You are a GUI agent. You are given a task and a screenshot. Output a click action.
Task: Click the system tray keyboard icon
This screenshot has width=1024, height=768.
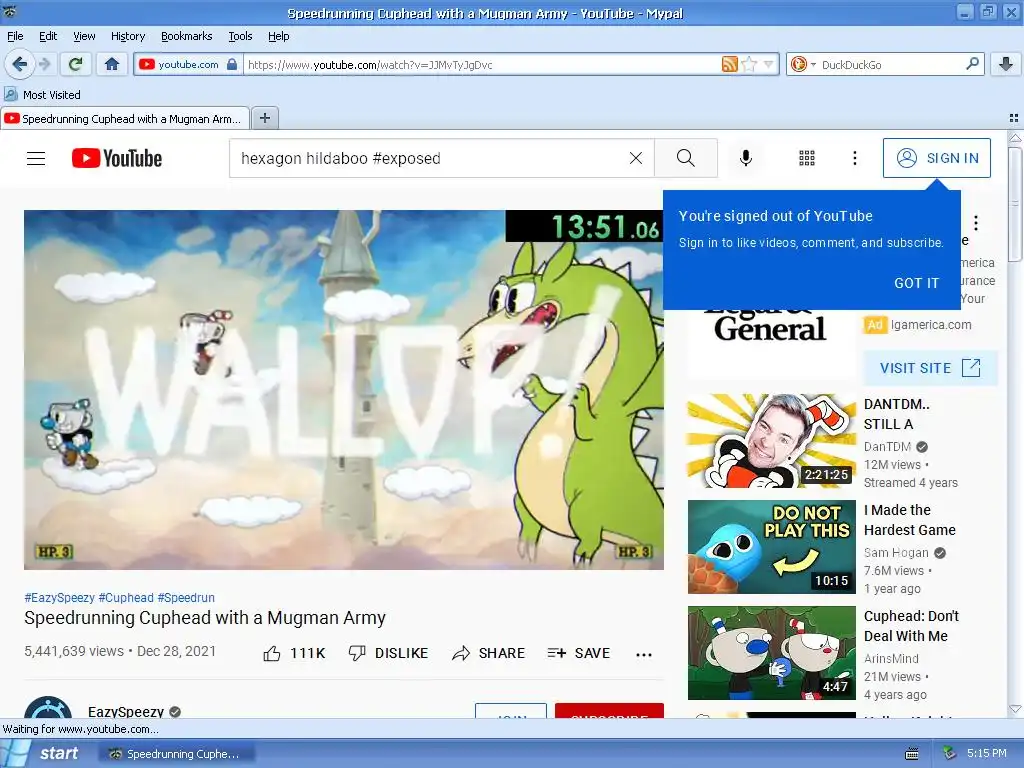point(912,754)
